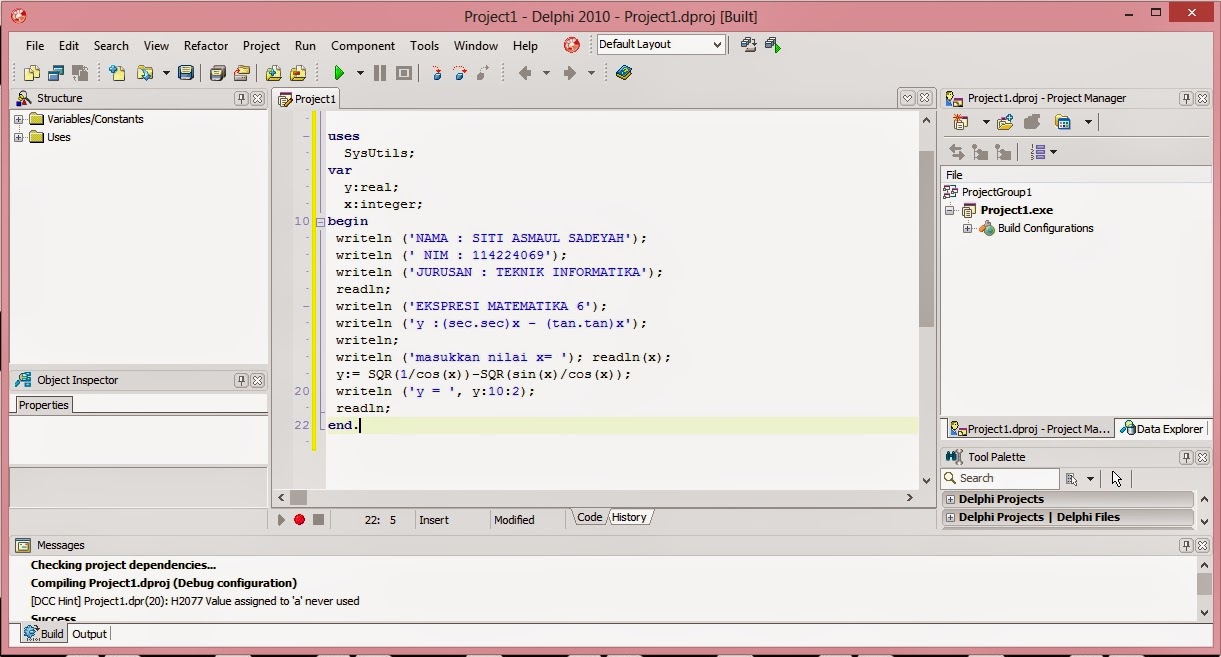Open the Component menu

tap(363, 46)
